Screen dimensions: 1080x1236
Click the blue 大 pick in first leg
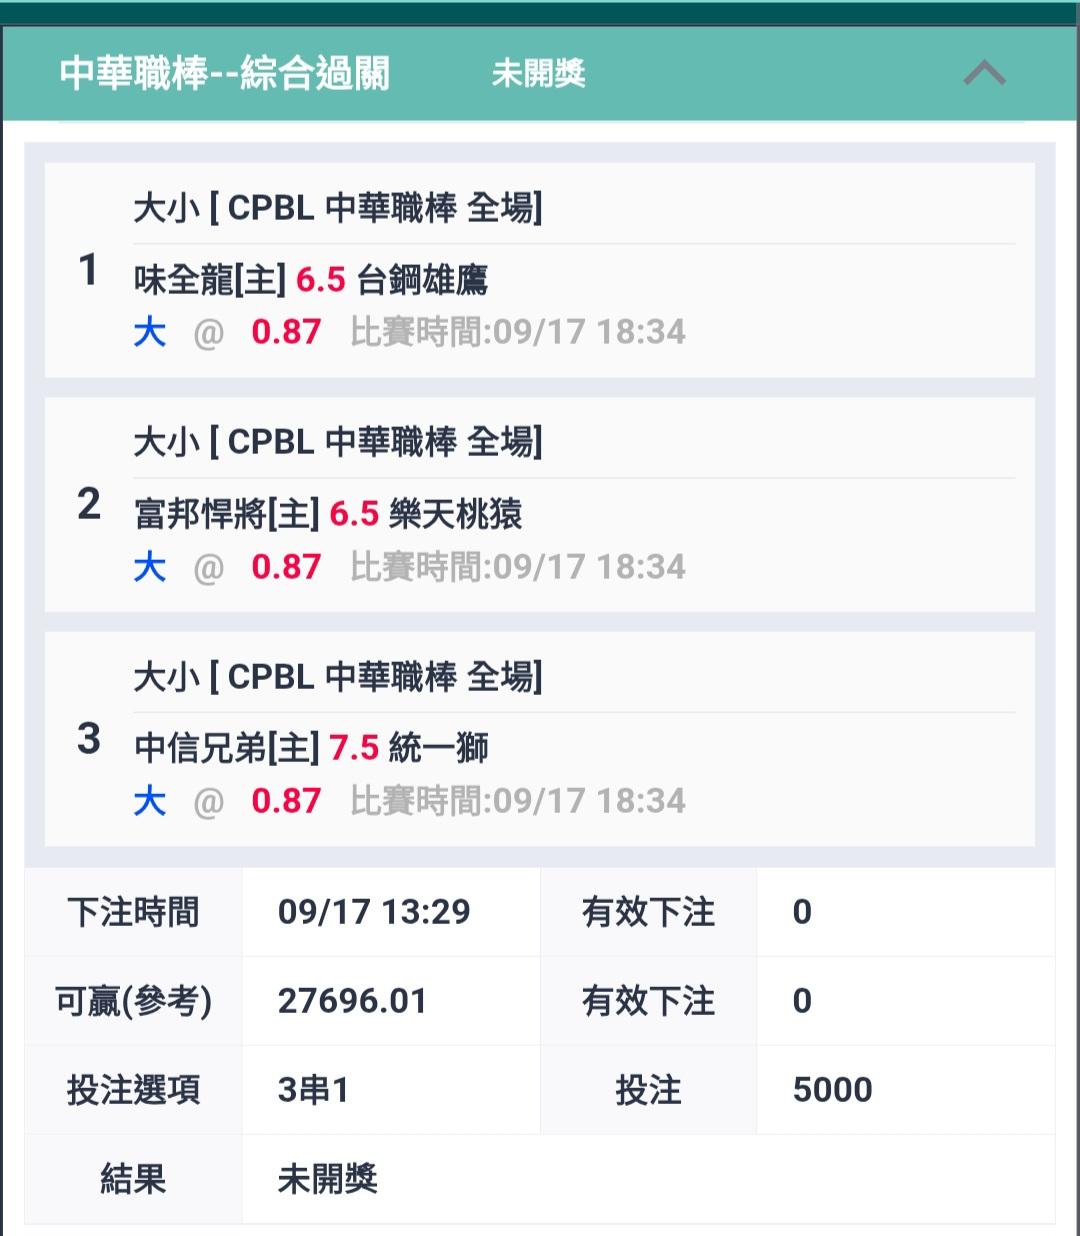click(x=150, y=332)
